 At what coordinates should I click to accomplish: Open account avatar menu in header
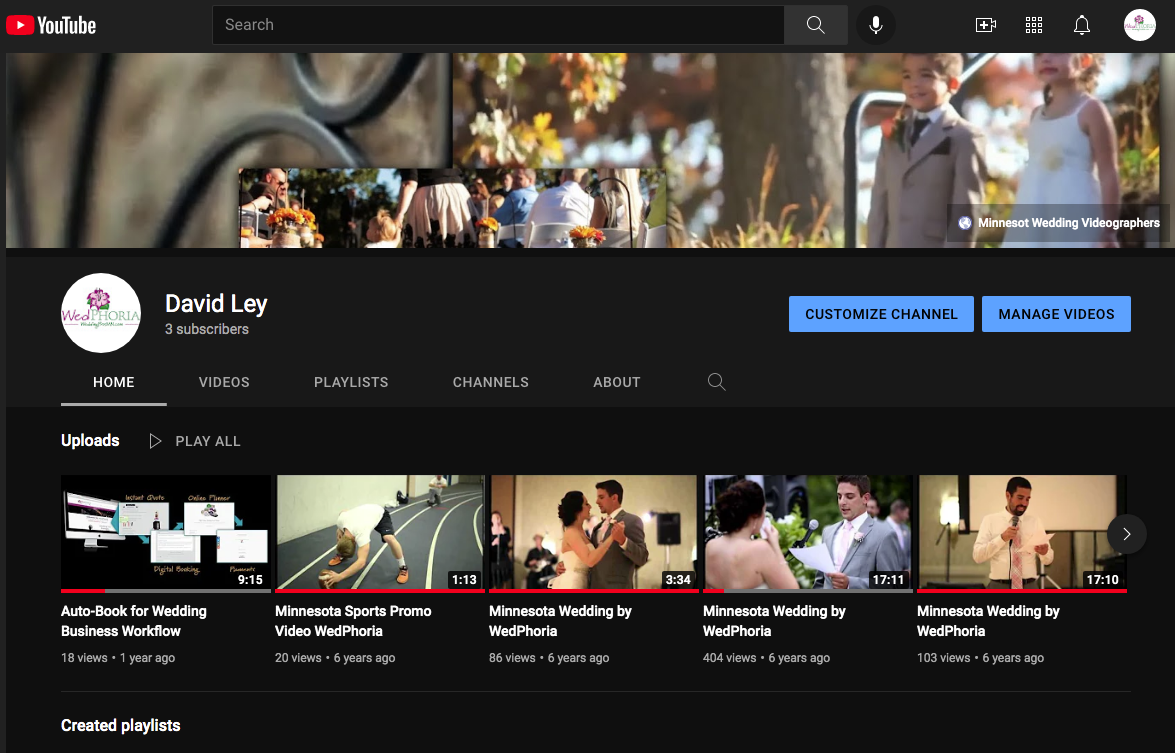click(x=1139, y=25)
